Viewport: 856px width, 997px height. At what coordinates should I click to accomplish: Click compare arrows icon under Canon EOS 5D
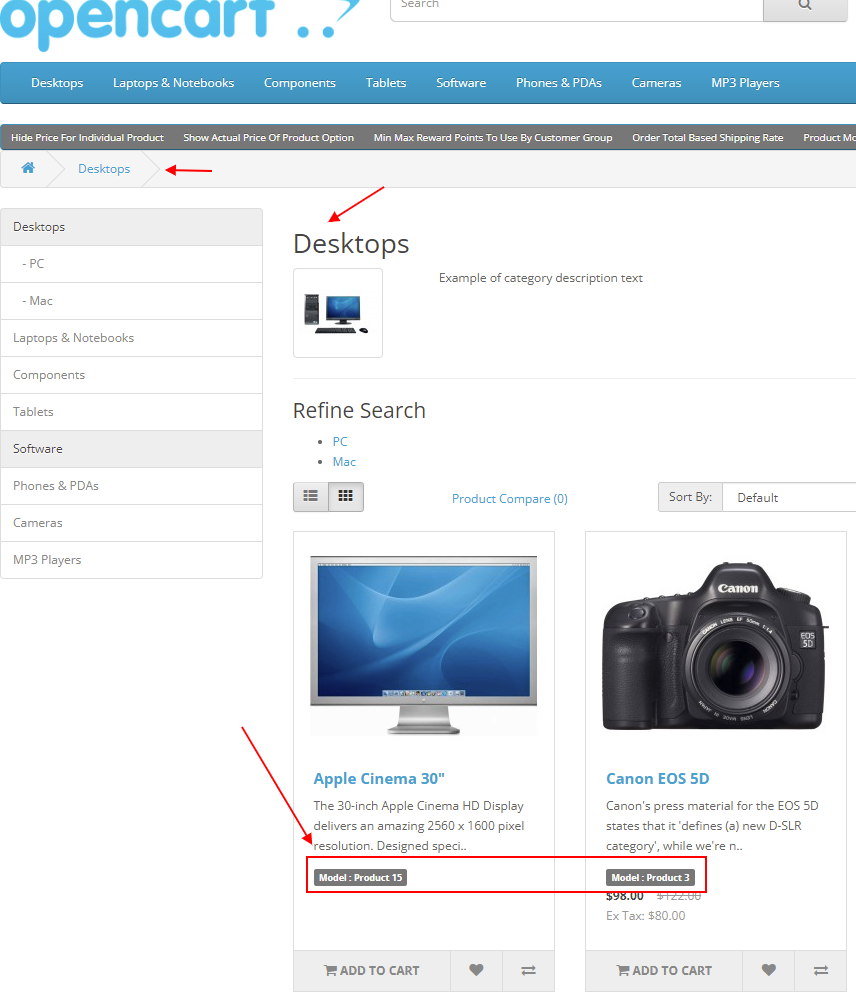[820, 970]
